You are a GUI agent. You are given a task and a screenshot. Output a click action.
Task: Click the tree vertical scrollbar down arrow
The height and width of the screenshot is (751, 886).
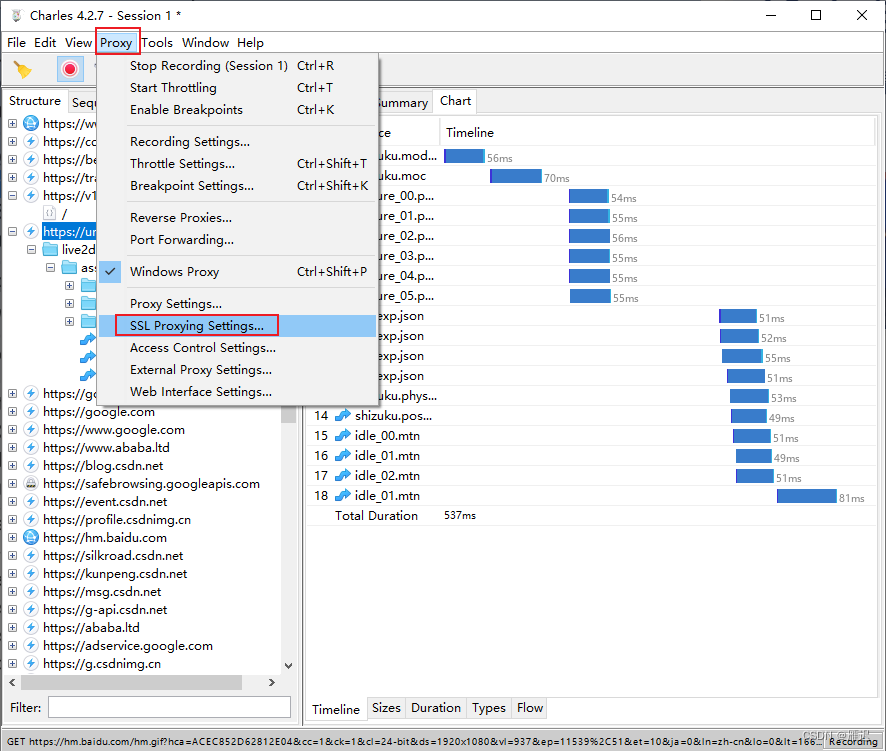click(x=289, y=666)
